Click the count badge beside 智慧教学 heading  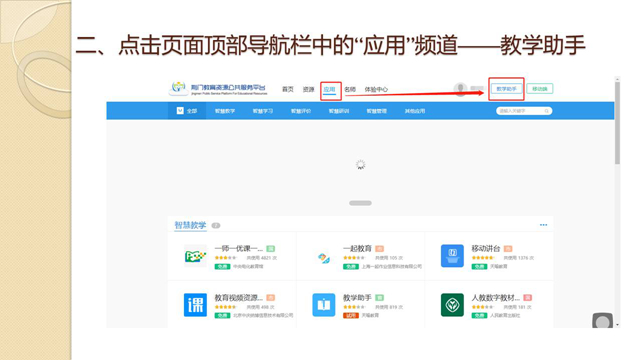(216, 225)
